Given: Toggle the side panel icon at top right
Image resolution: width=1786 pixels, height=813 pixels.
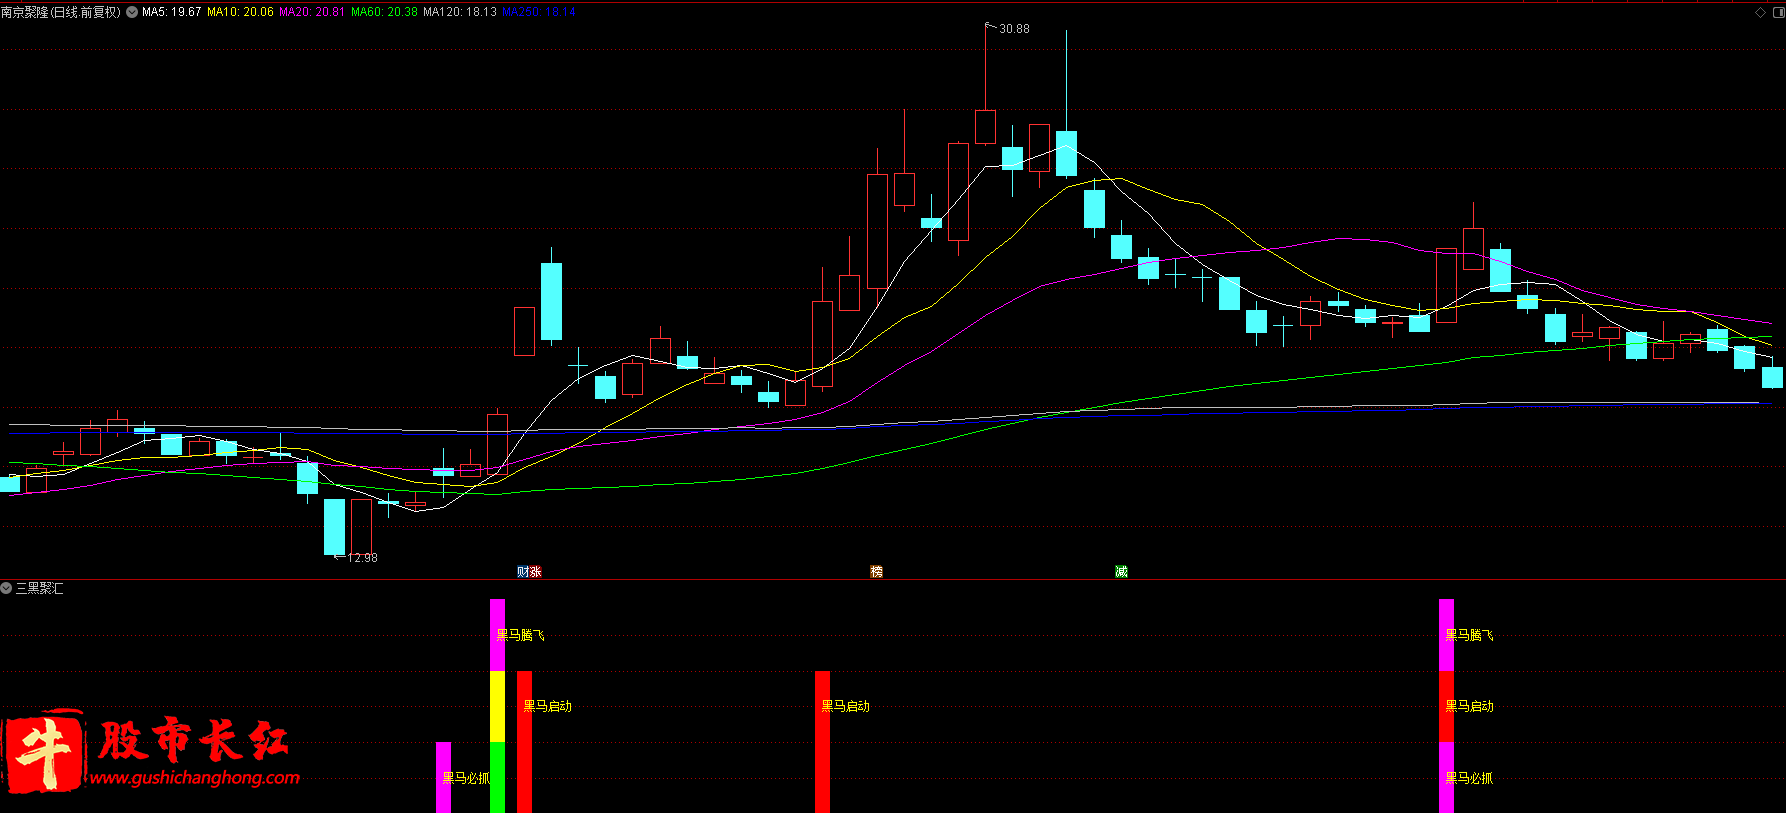Looking at the screenshot, I should coord(1777,12).
